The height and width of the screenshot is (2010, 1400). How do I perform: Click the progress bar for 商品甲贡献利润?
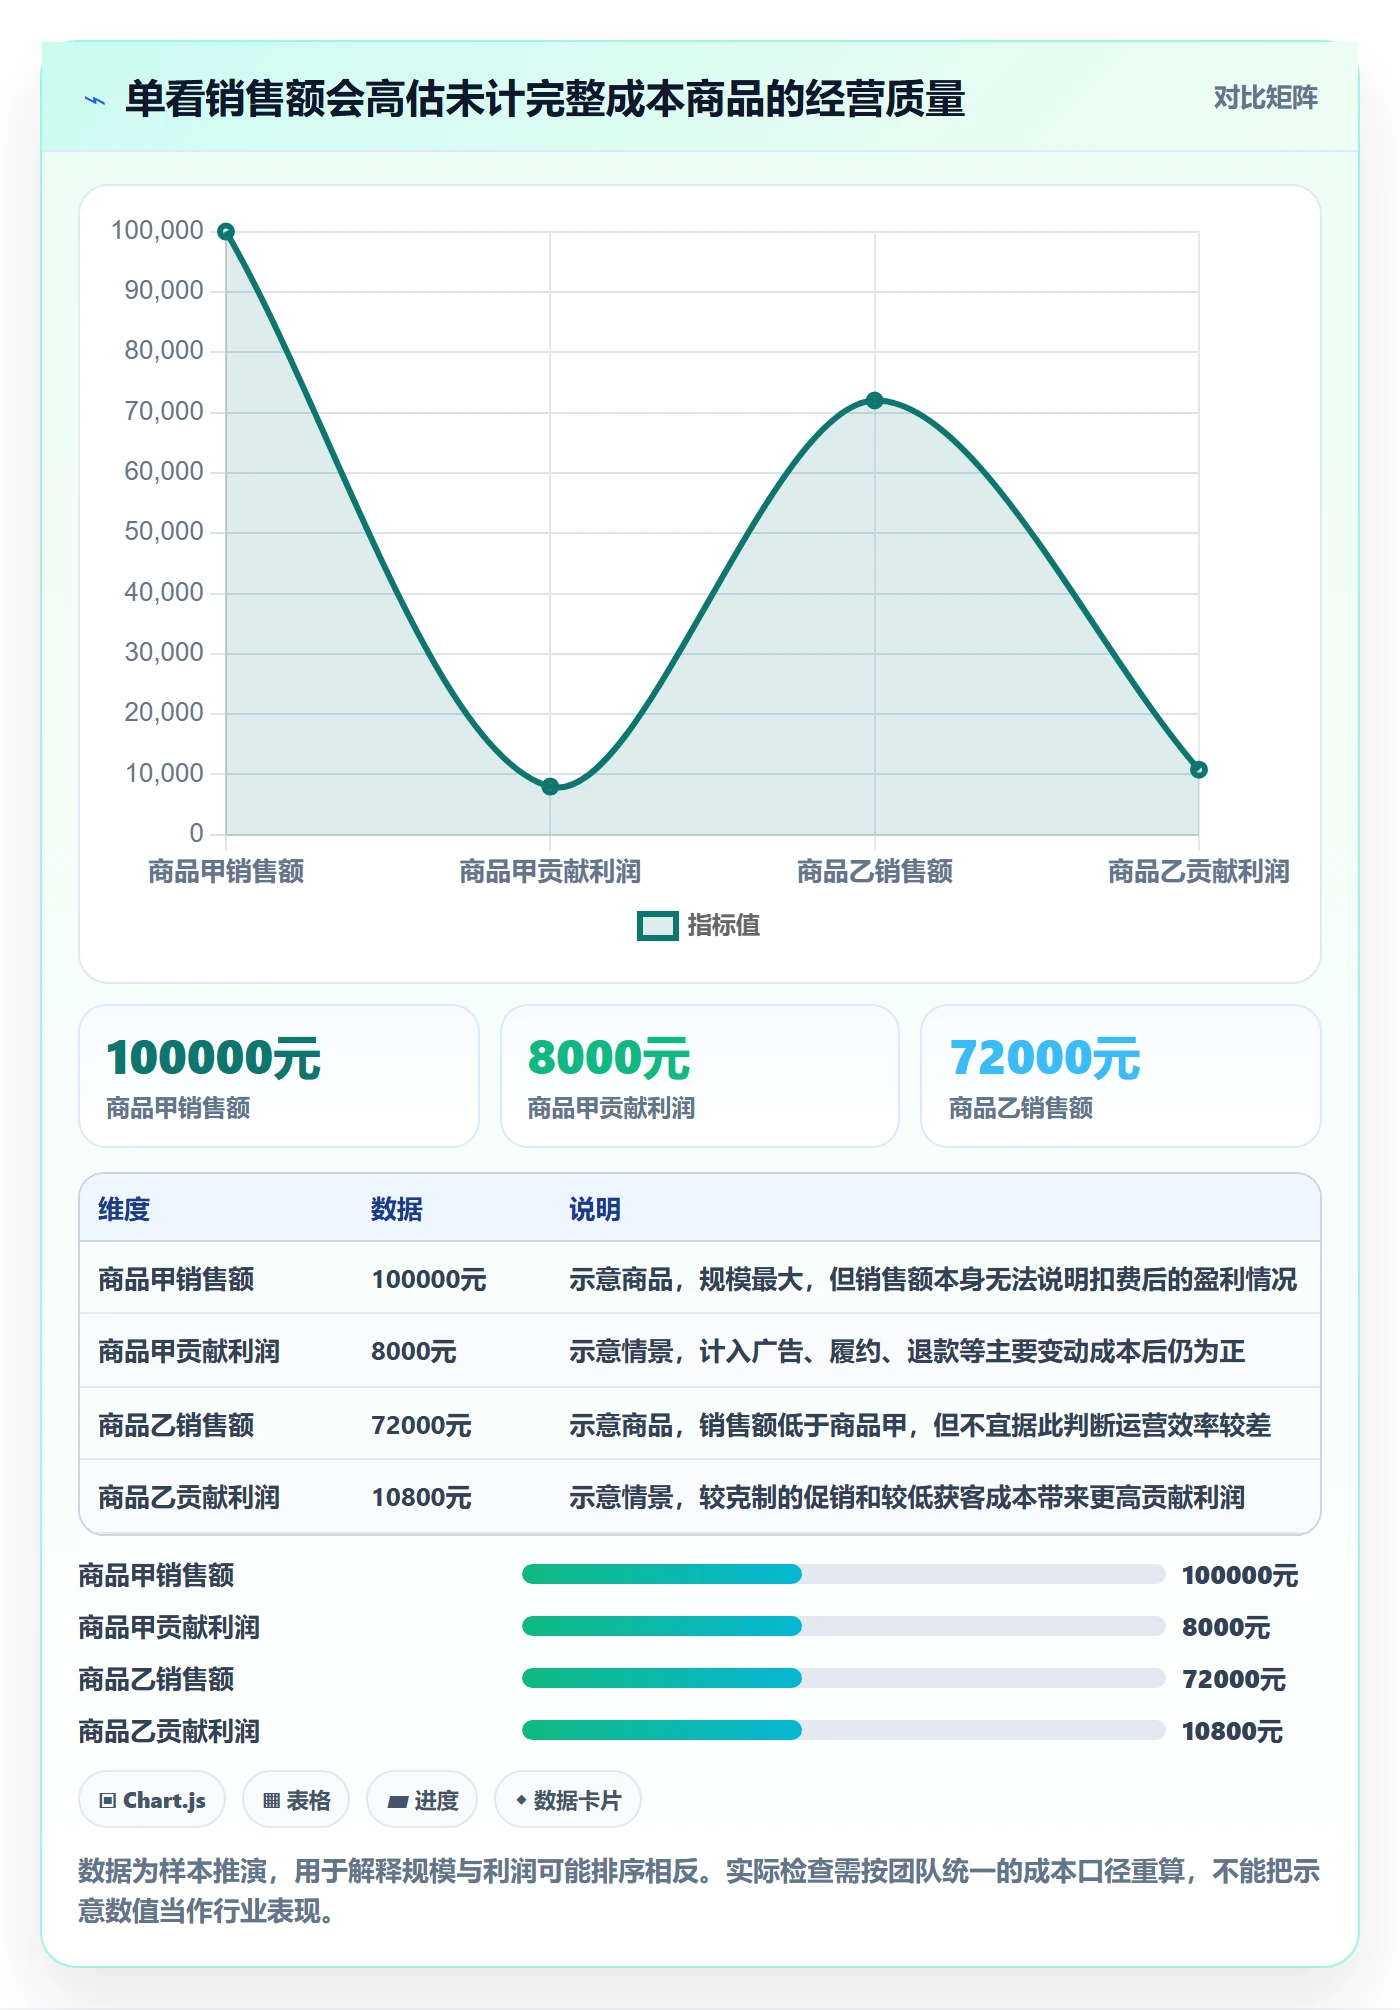[x=843, y=1627]
